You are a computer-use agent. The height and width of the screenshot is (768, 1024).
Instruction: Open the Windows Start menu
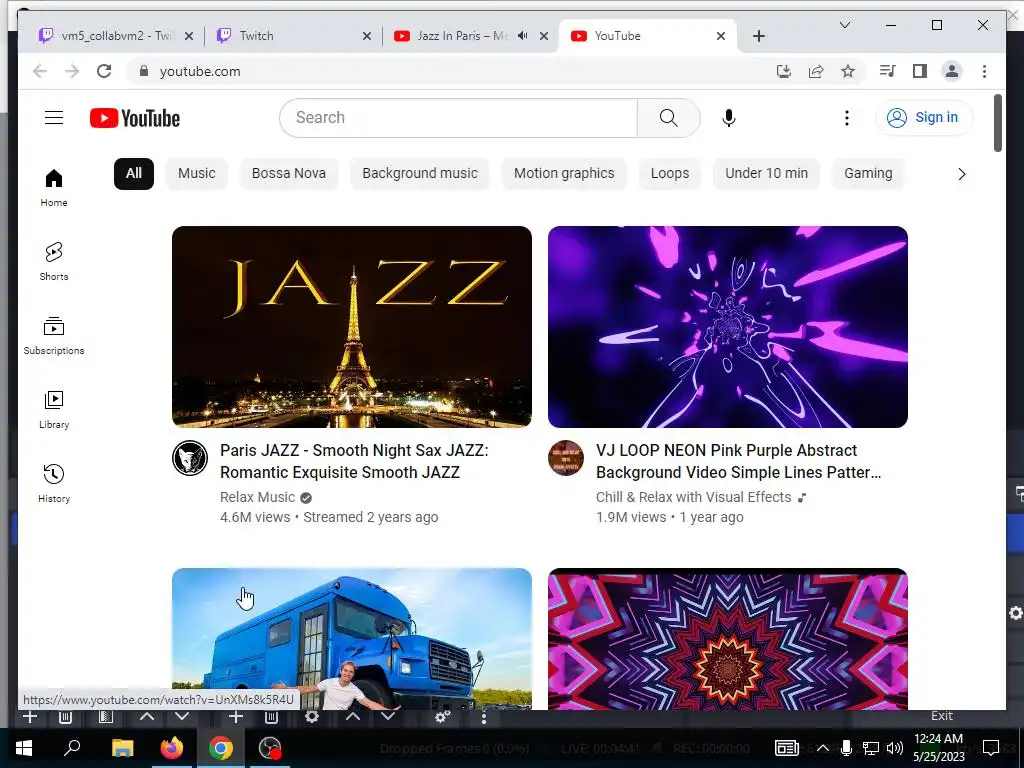click(x=24, y=748)
